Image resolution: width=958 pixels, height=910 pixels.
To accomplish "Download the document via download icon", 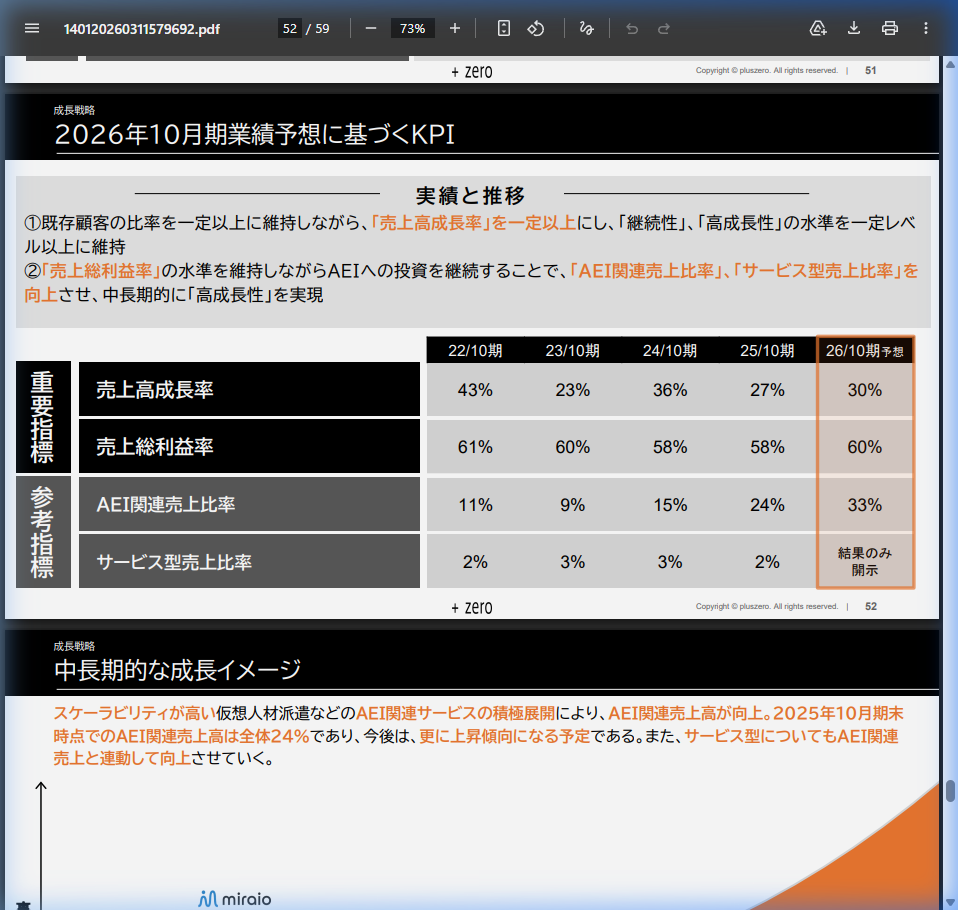I will pos(853,28).
